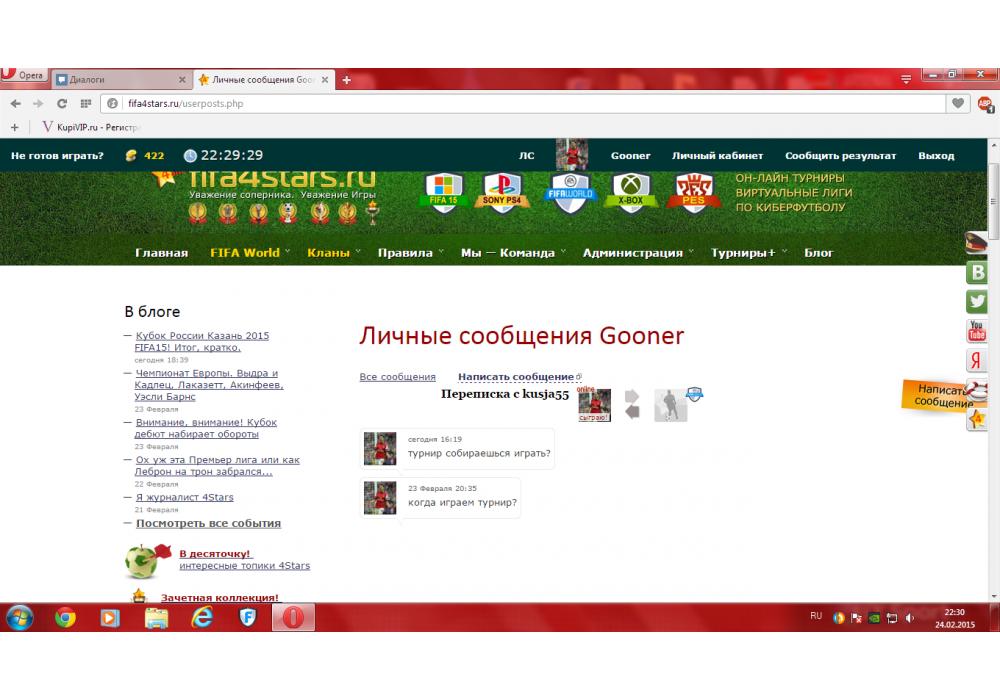Open a new tab with plus button
This screenshot has width=1000, height=700.
[x=346, y=80]
